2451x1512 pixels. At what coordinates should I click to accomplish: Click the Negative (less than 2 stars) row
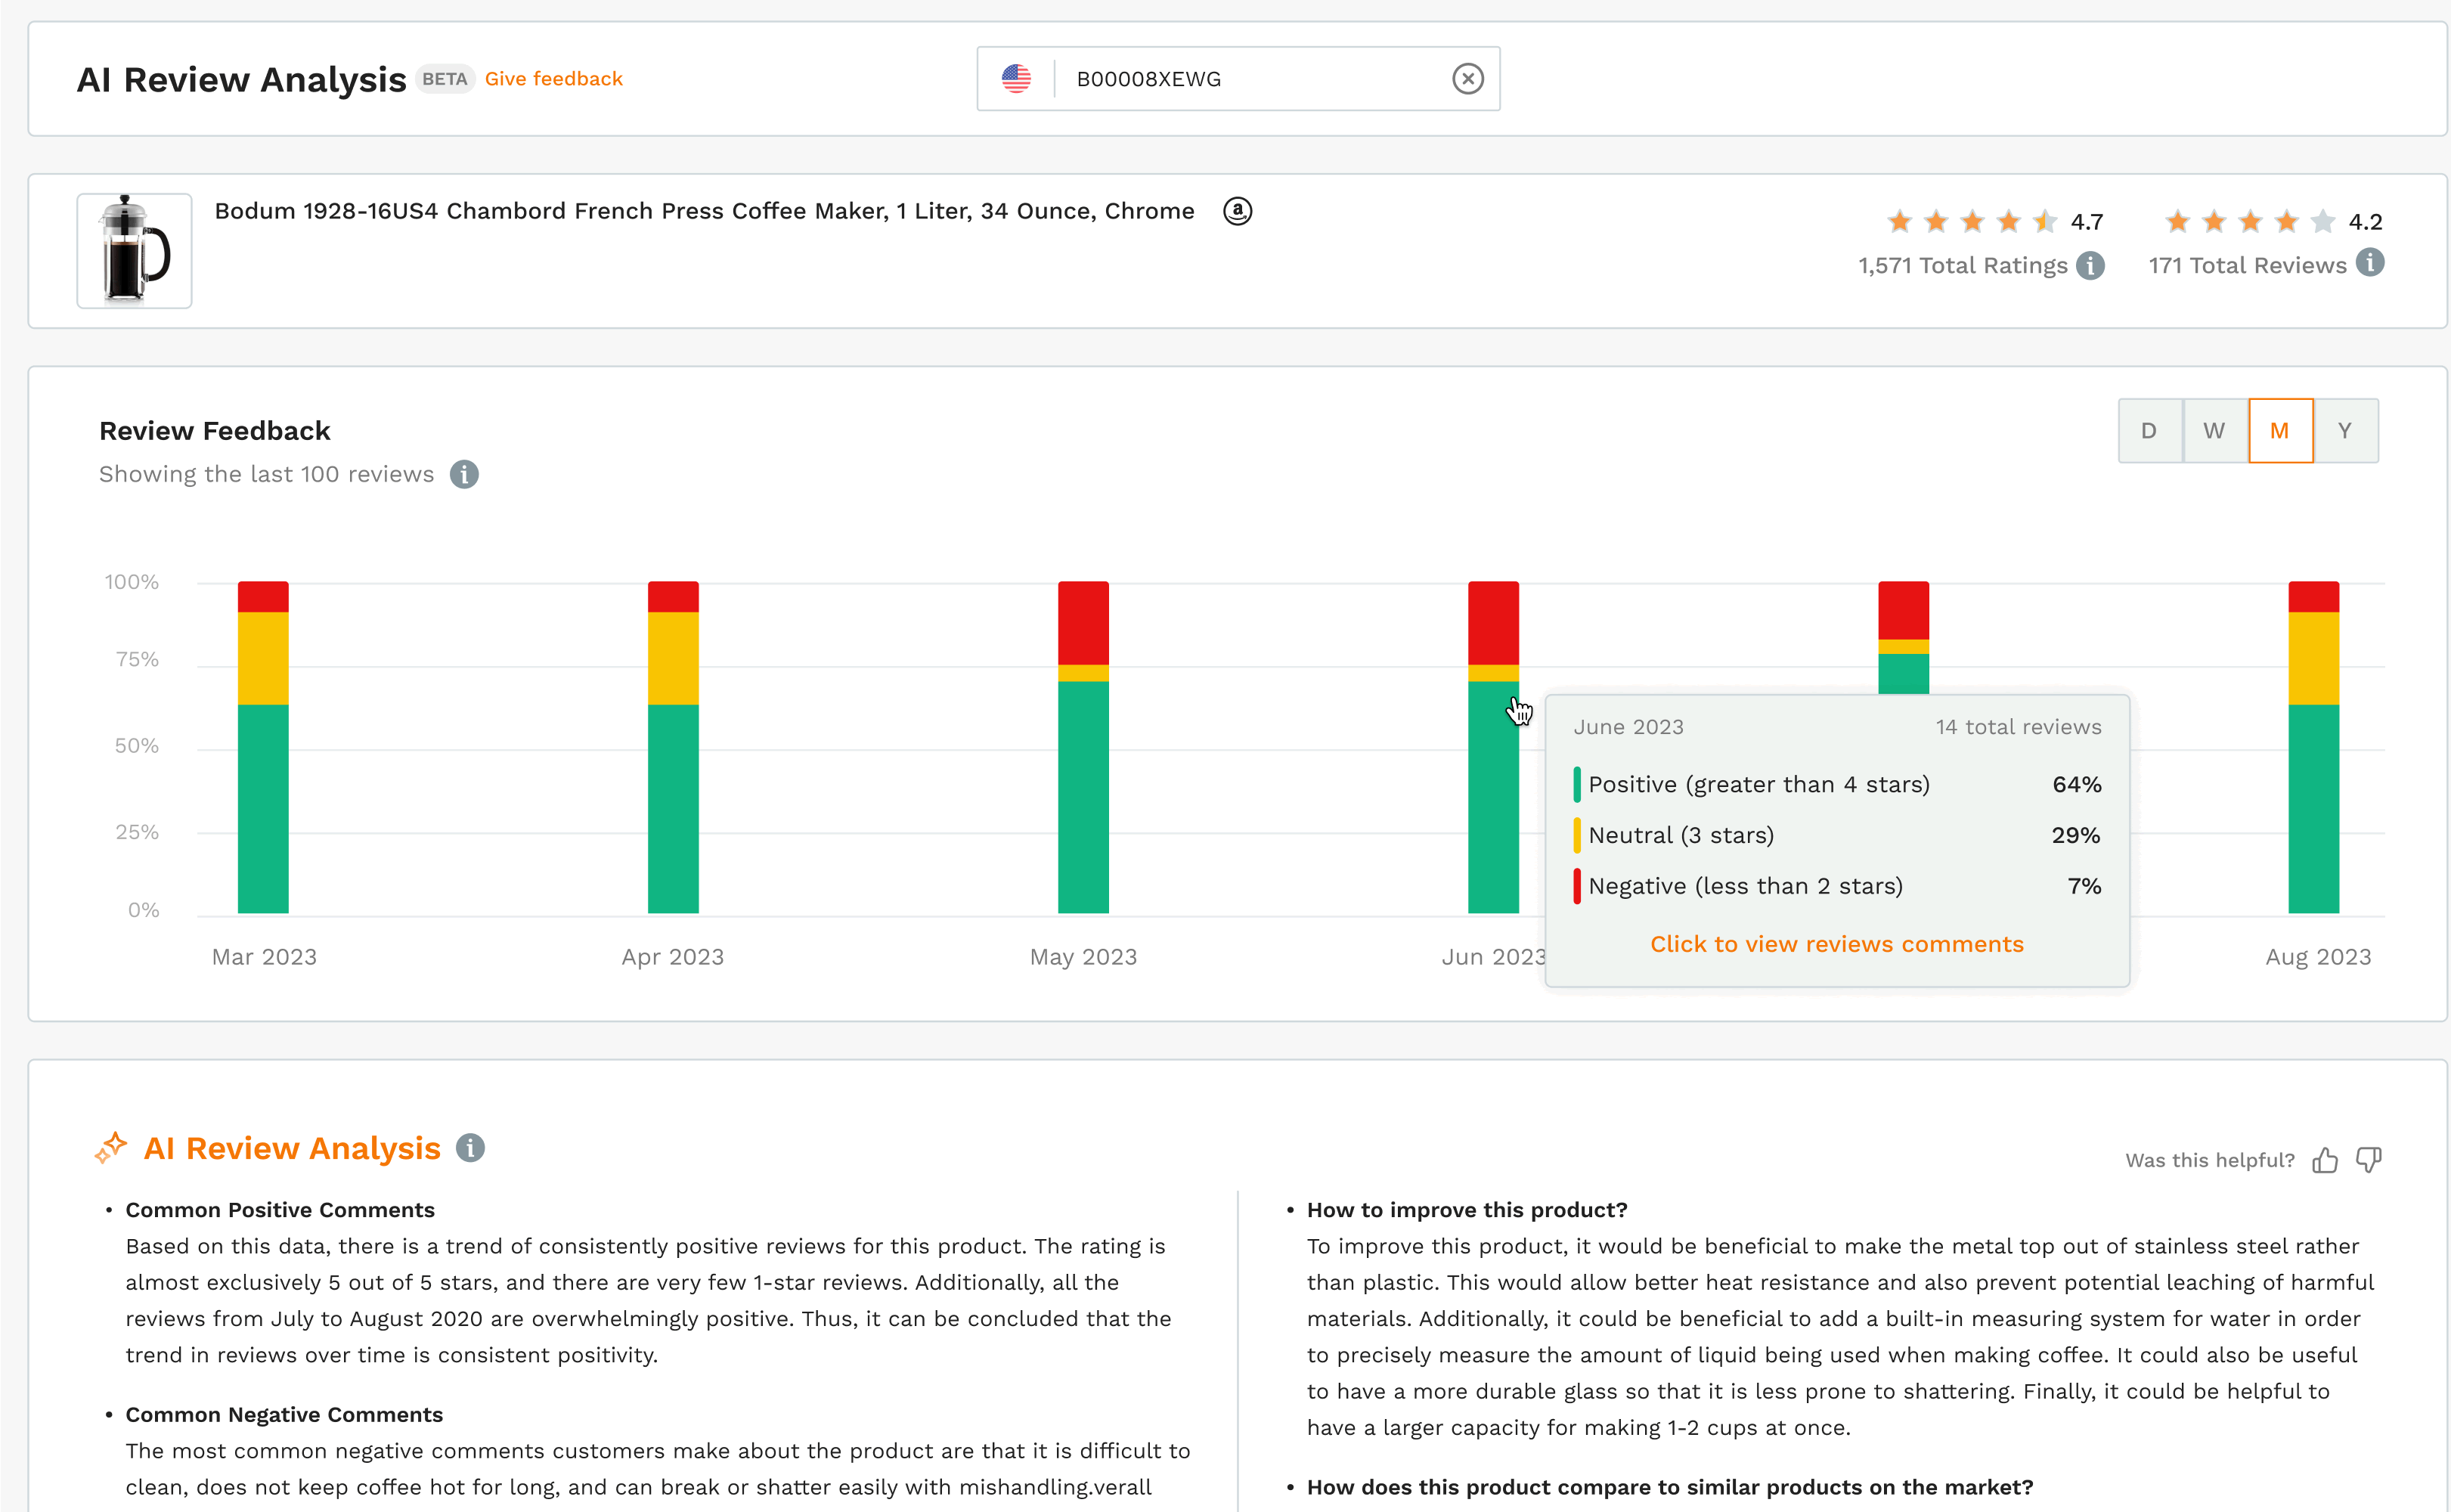point(1836,886)
